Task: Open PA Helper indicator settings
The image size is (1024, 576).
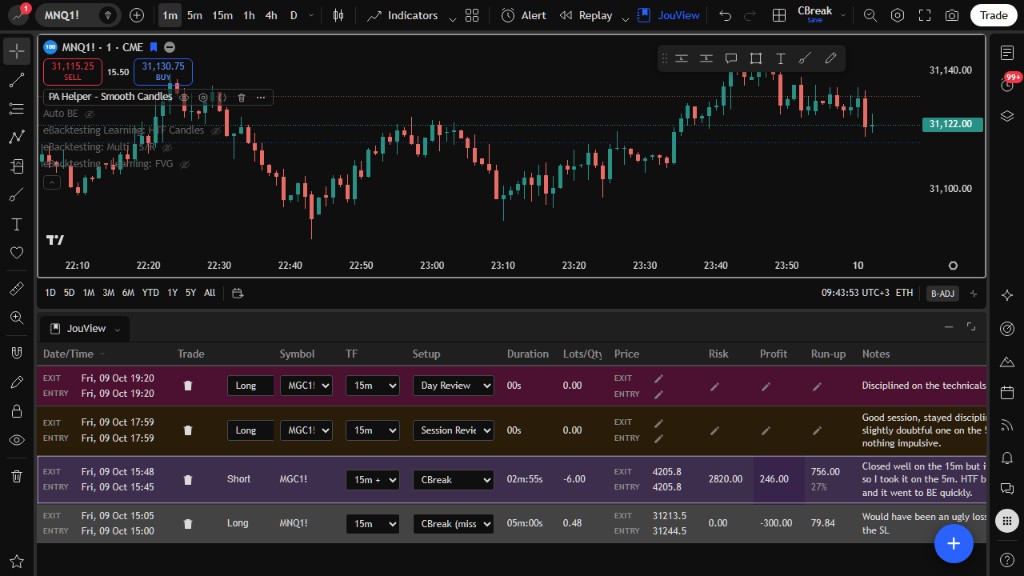Action: pos(203,97)
